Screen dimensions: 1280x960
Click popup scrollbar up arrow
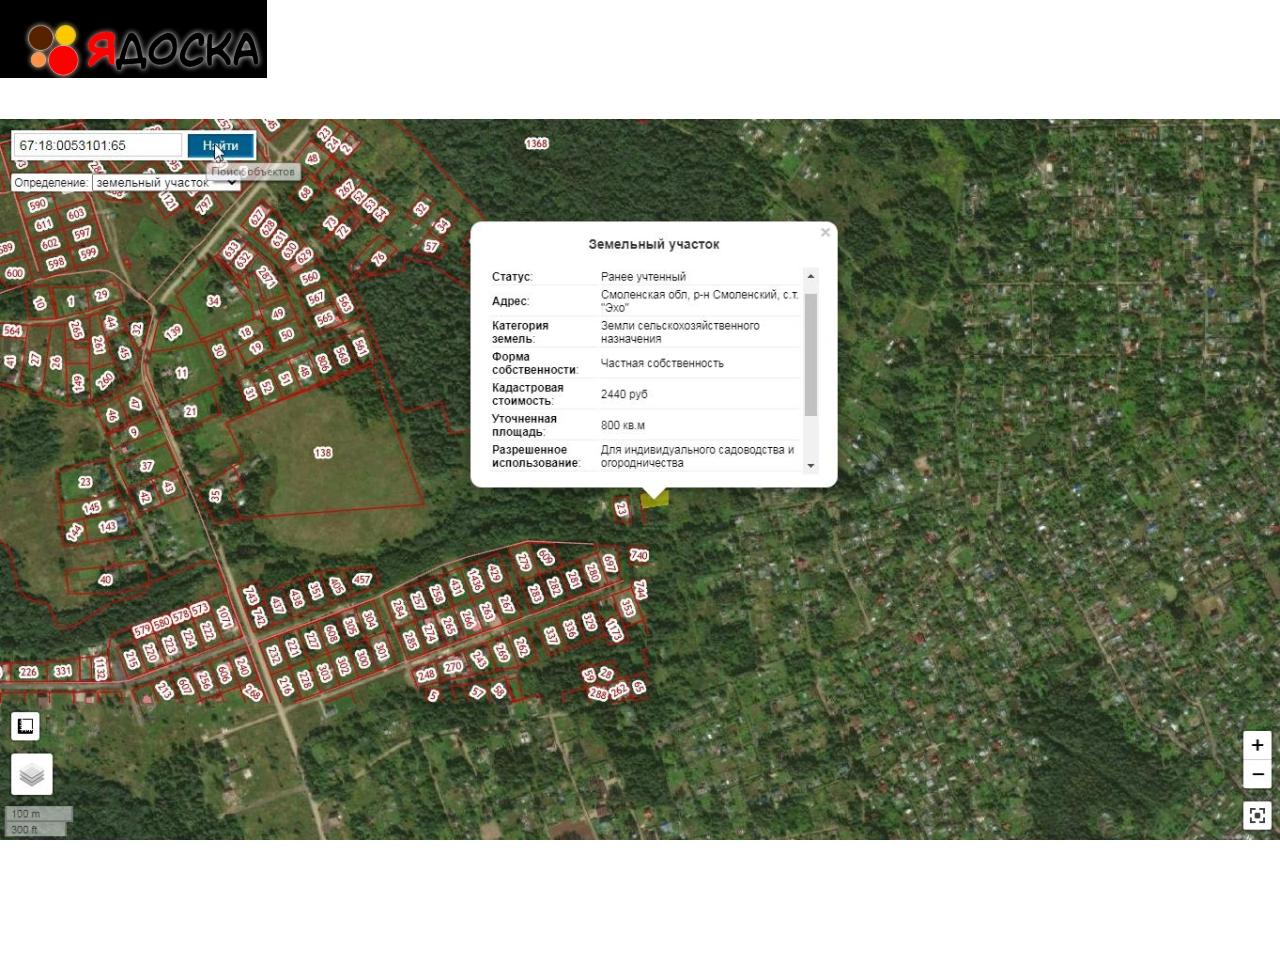coord(811,276)
